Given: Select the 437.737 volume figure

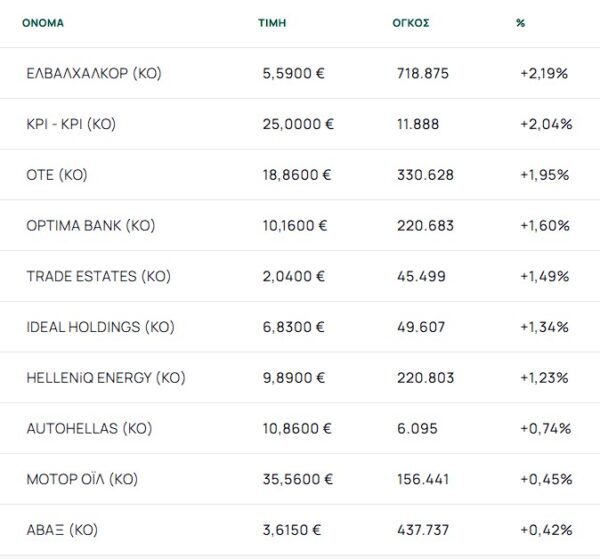Looking at the screenshot, I should [x=423, y=530].
